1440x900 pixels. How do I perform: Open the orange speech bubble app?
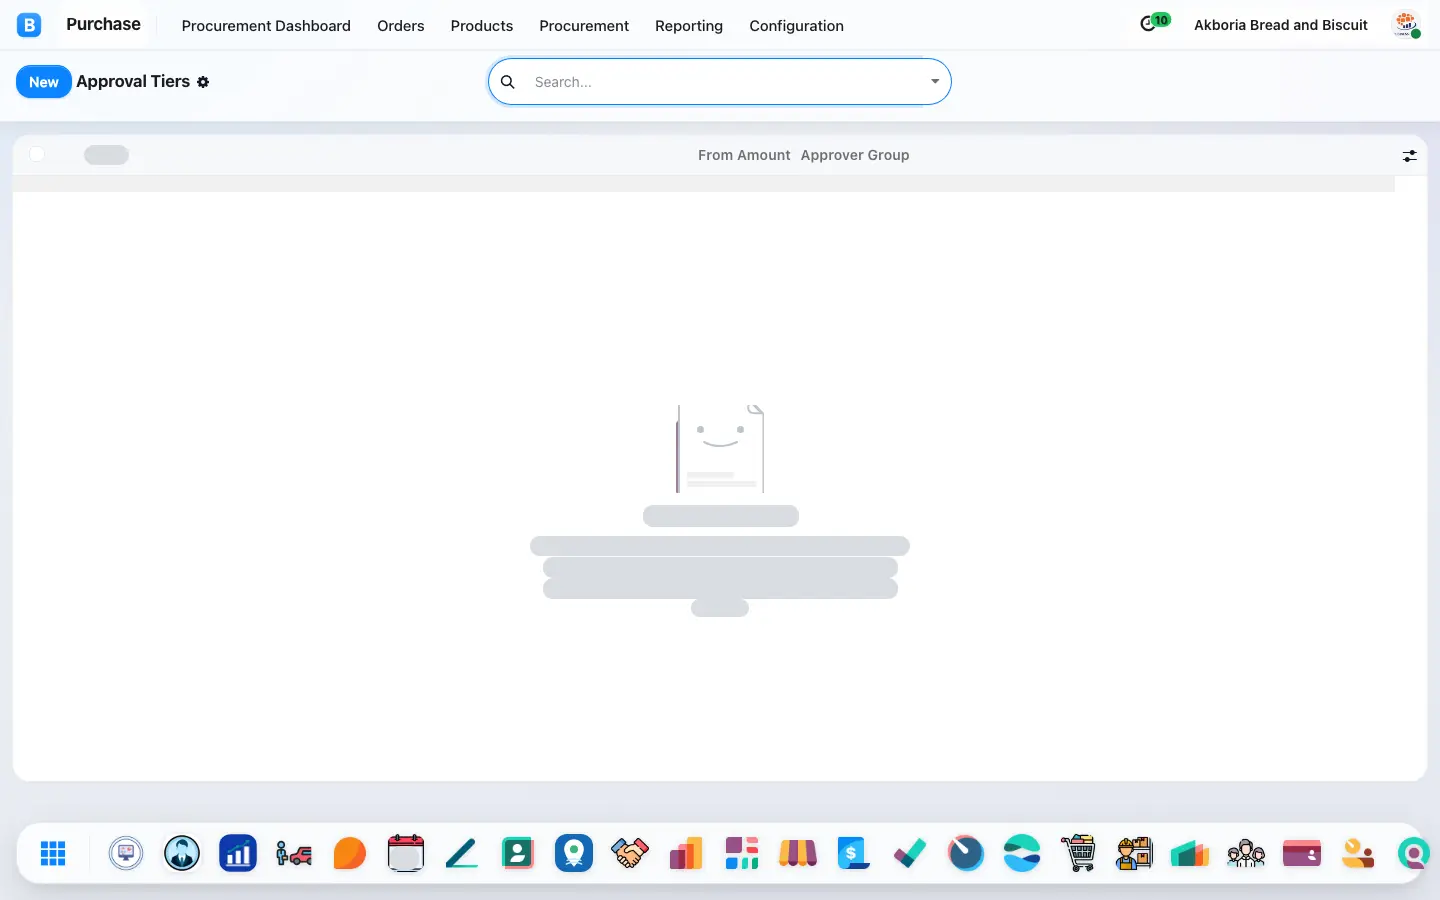[350, 853]
